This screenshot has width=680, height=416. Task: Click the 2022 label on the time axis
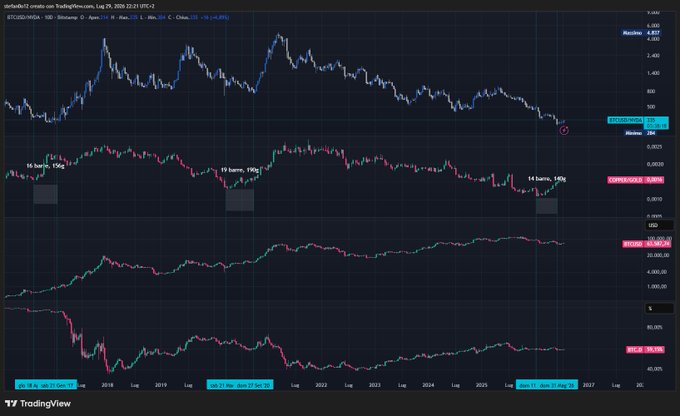pyautogui.click(x=321, y=385)
